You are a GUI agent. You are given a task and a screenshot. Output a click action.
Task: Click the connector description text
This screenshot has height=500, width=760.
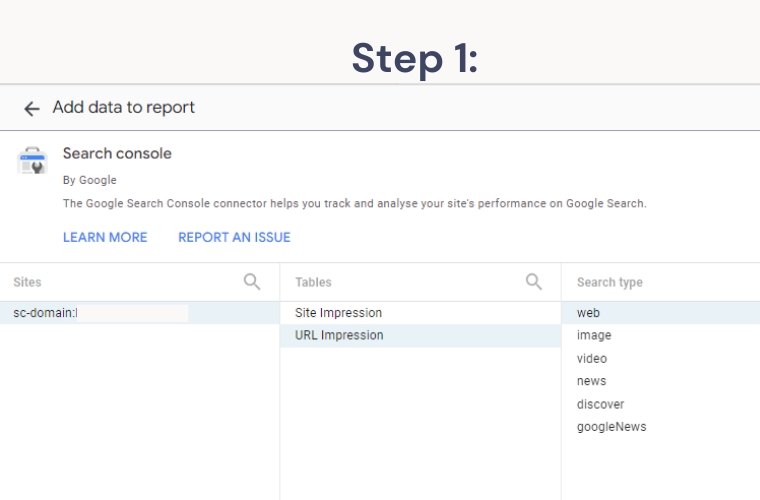coord(355,203)
